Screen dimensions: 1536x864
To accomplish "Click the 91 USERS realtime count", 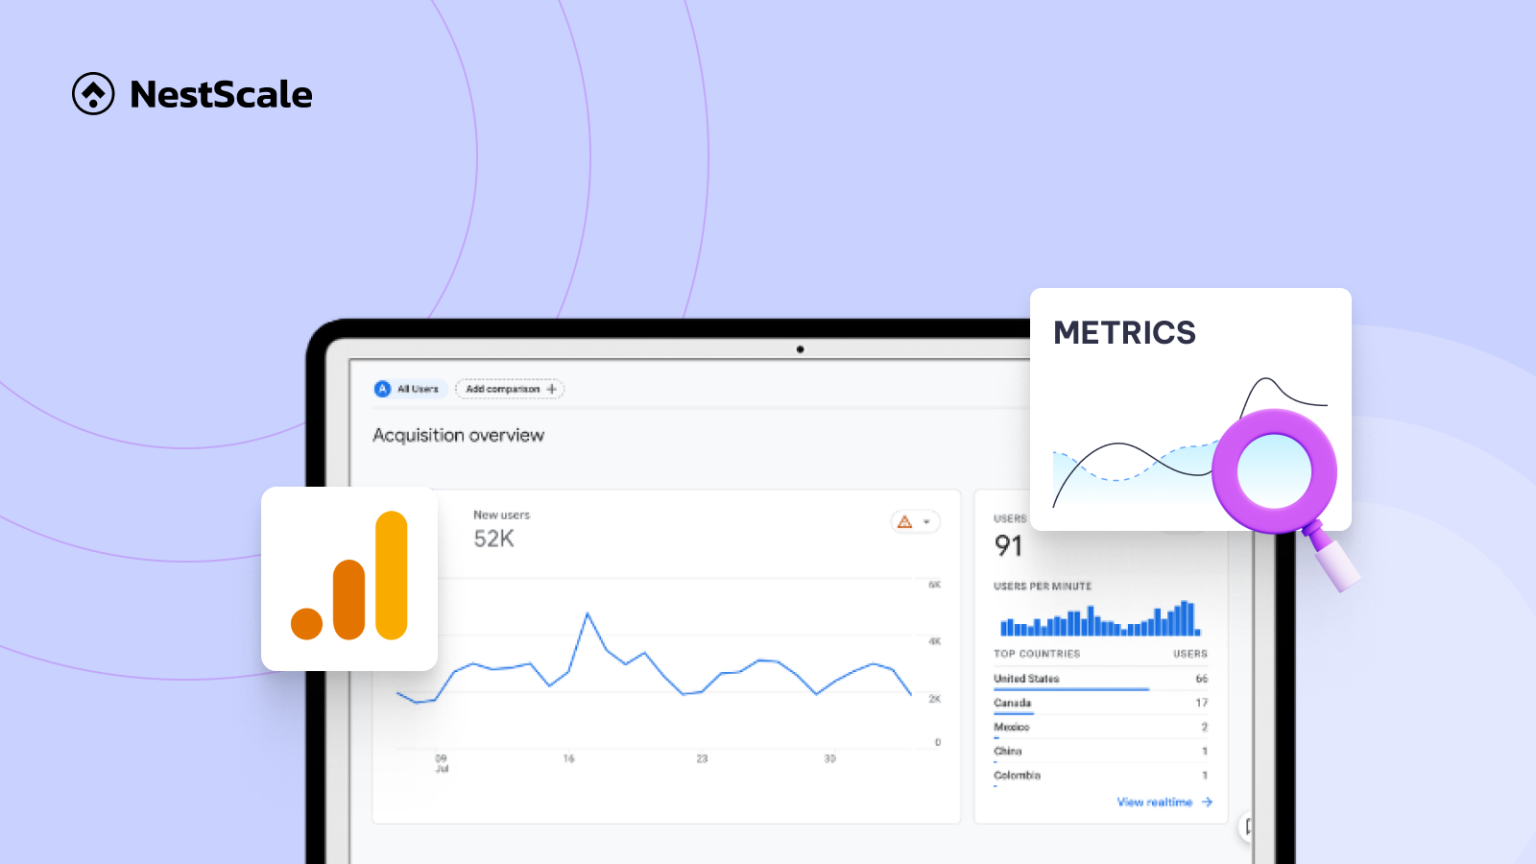I will click(1010, 546).
